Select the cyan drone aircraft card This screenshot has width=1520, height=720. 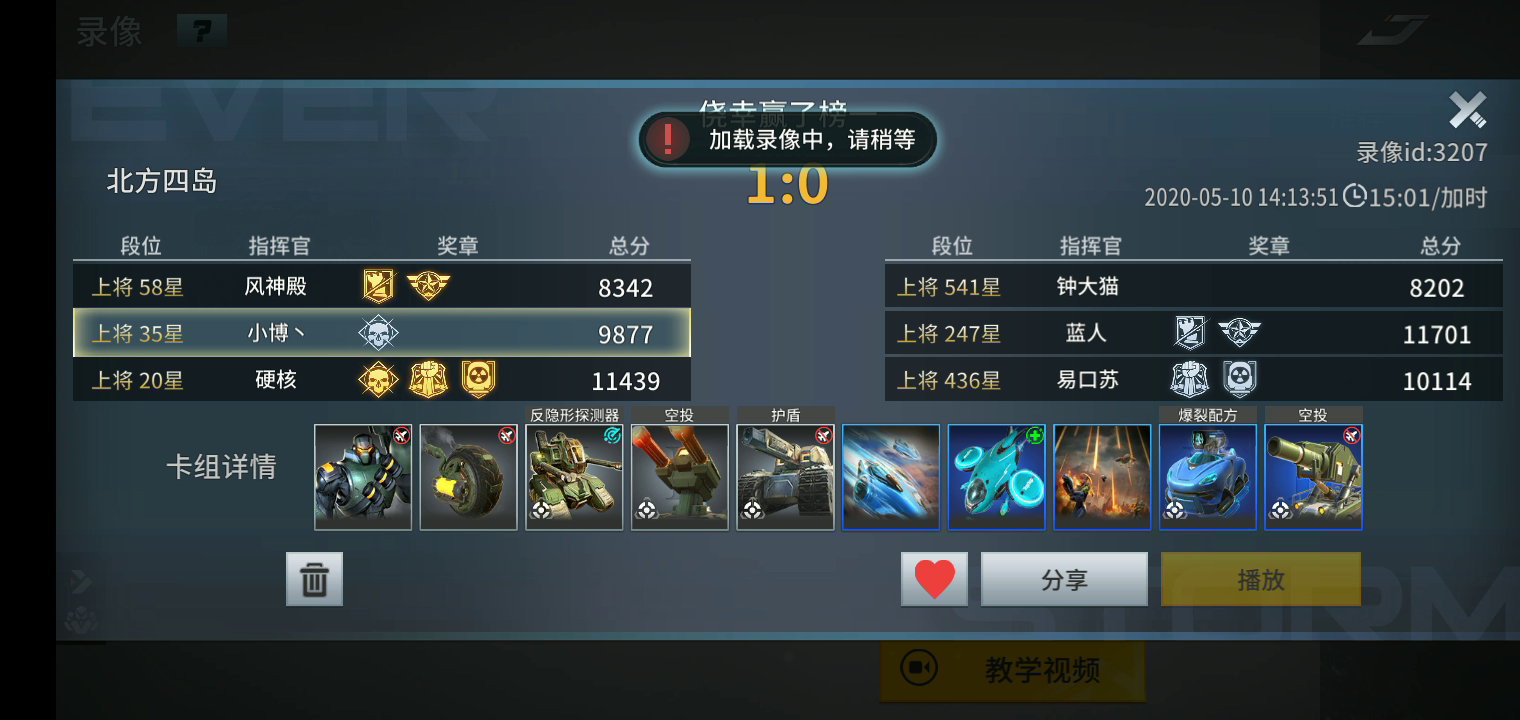996,477
